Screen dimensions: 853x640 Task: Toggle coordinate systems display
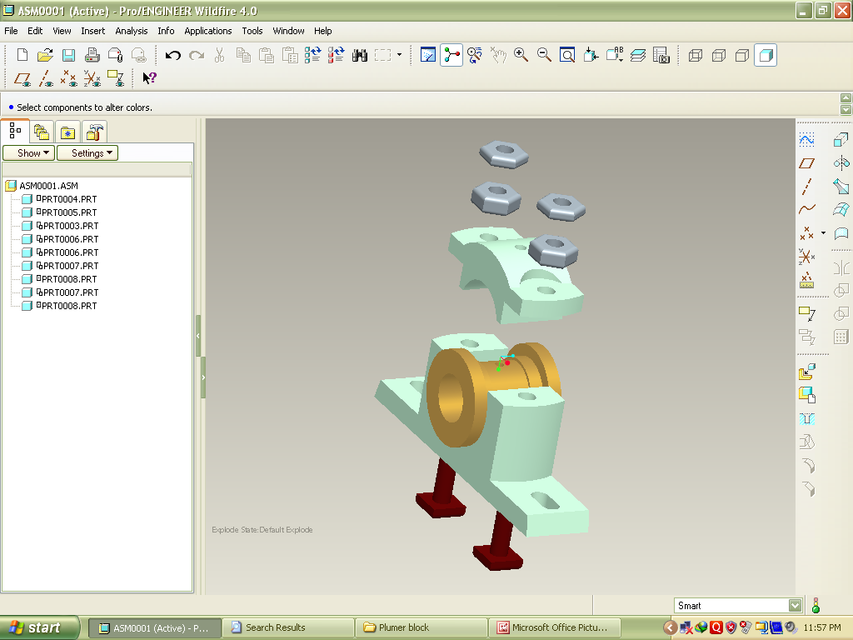92,79
